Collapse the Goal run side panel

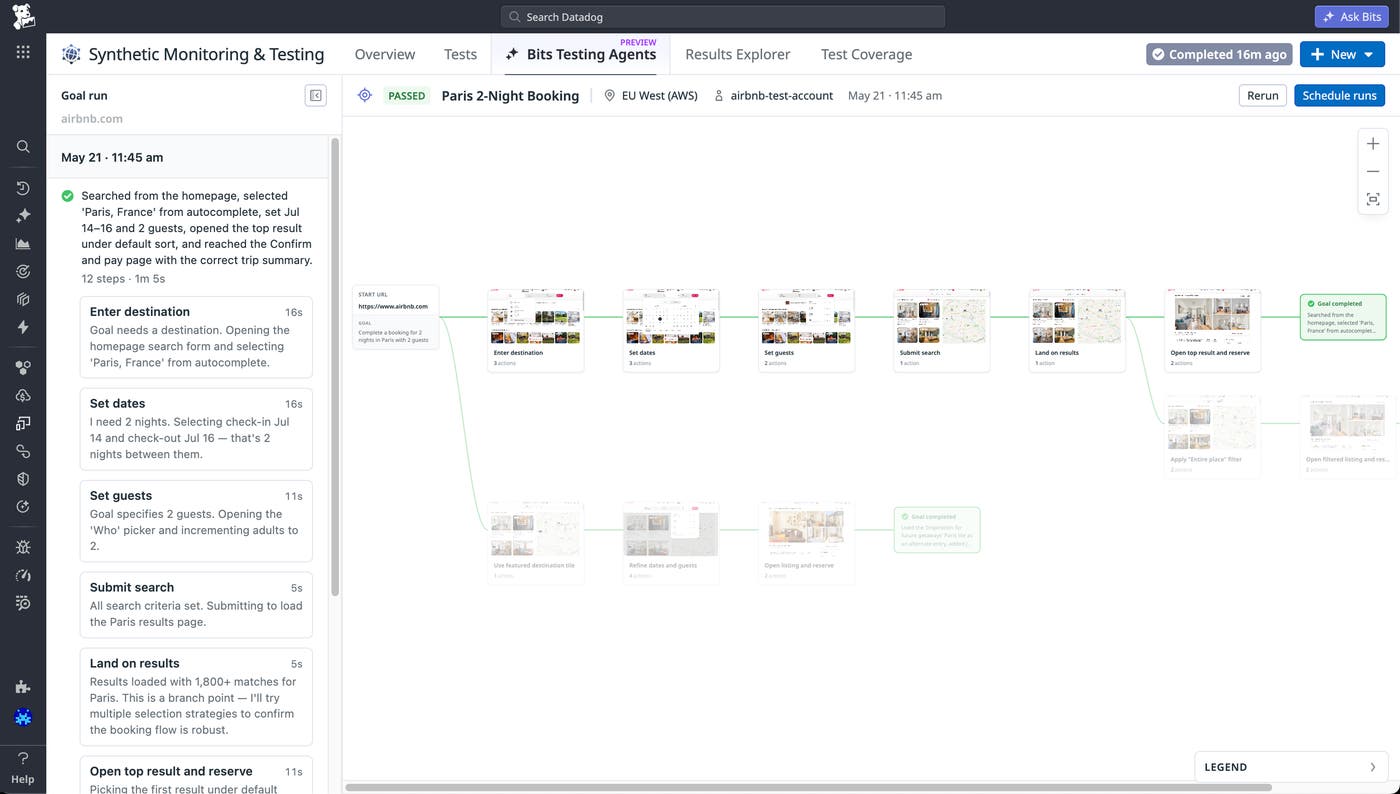click(316, 95)
